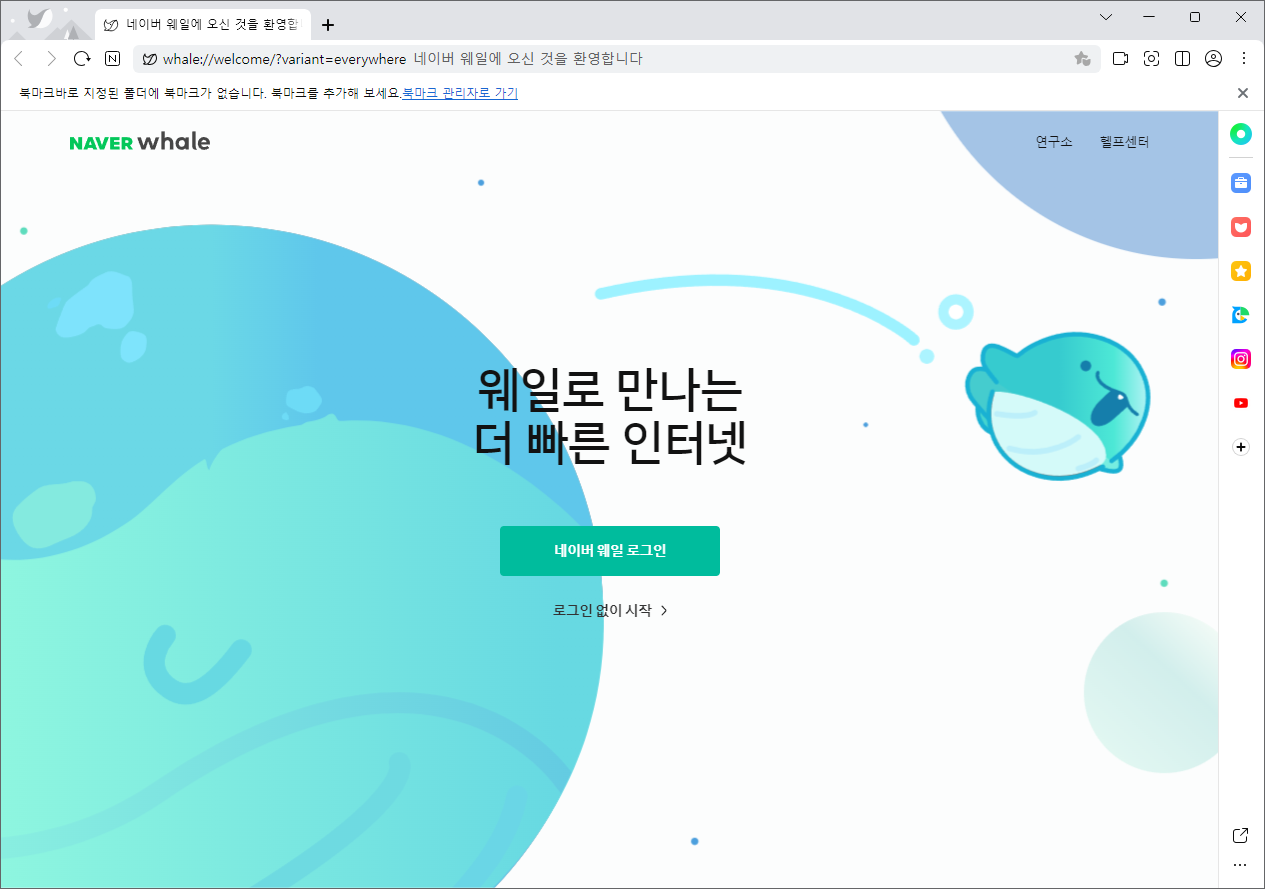Select the 네이버 웨일에 오신 것을 환영합니다 tab
Image resolution: width=1265 pixels, height=889 pixels.
coord(203,25)
